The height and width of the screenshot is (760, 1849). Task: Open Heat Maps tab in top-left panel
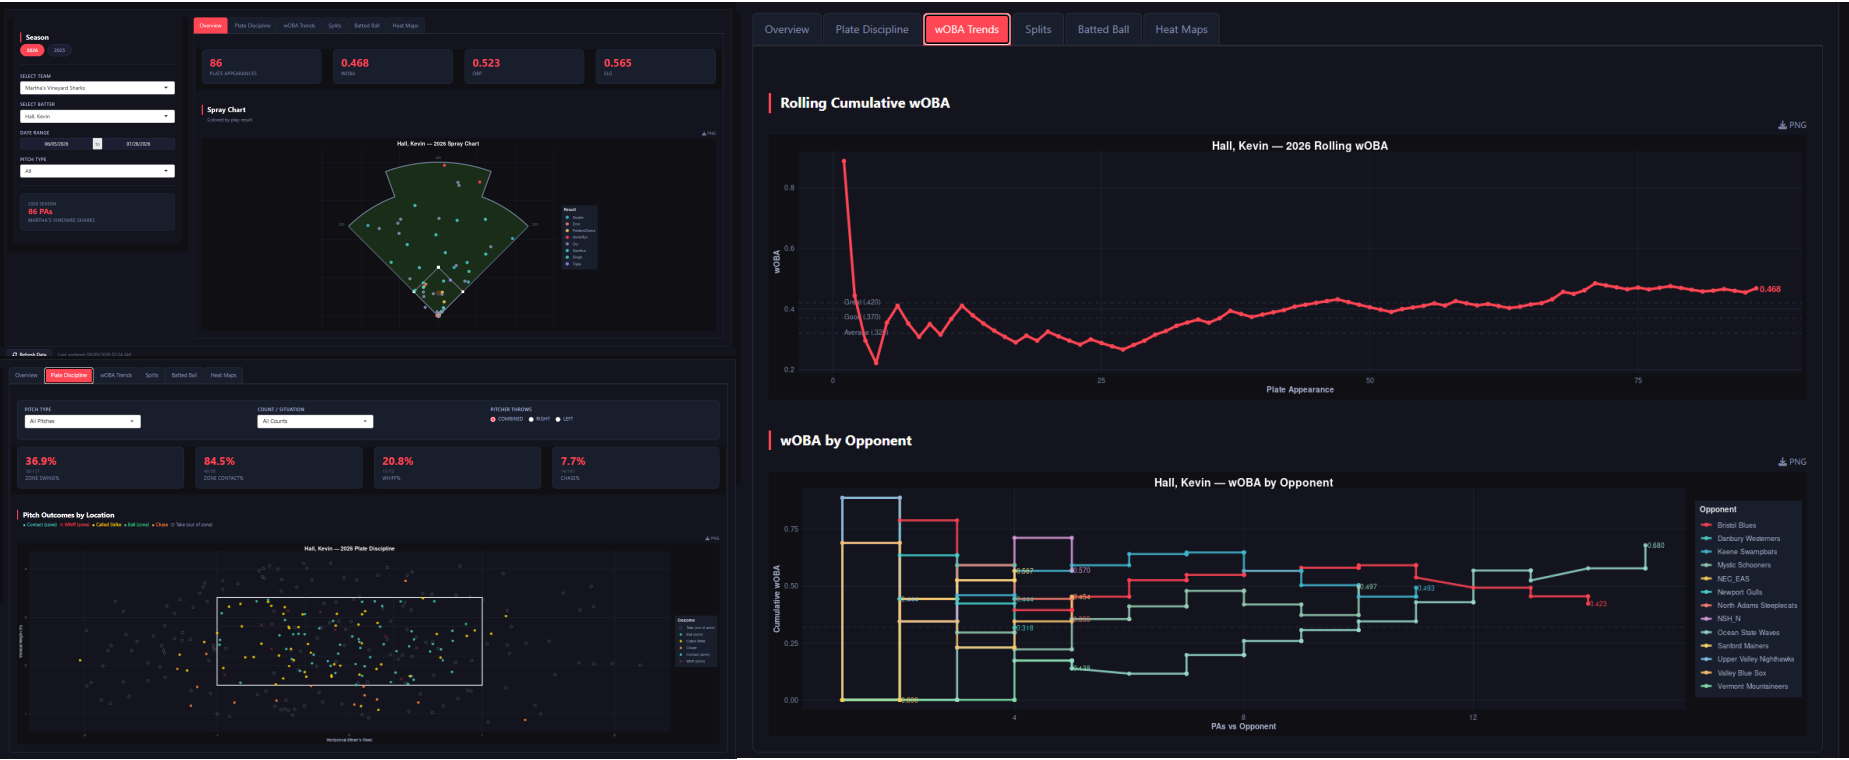tap(405, 25)
